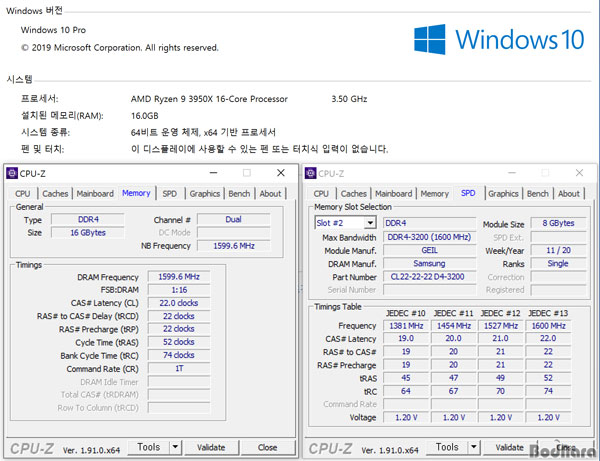Click Tools button in right CPU-Z window
This screenshot has height=461, width=600.
[x=447, y=447]
